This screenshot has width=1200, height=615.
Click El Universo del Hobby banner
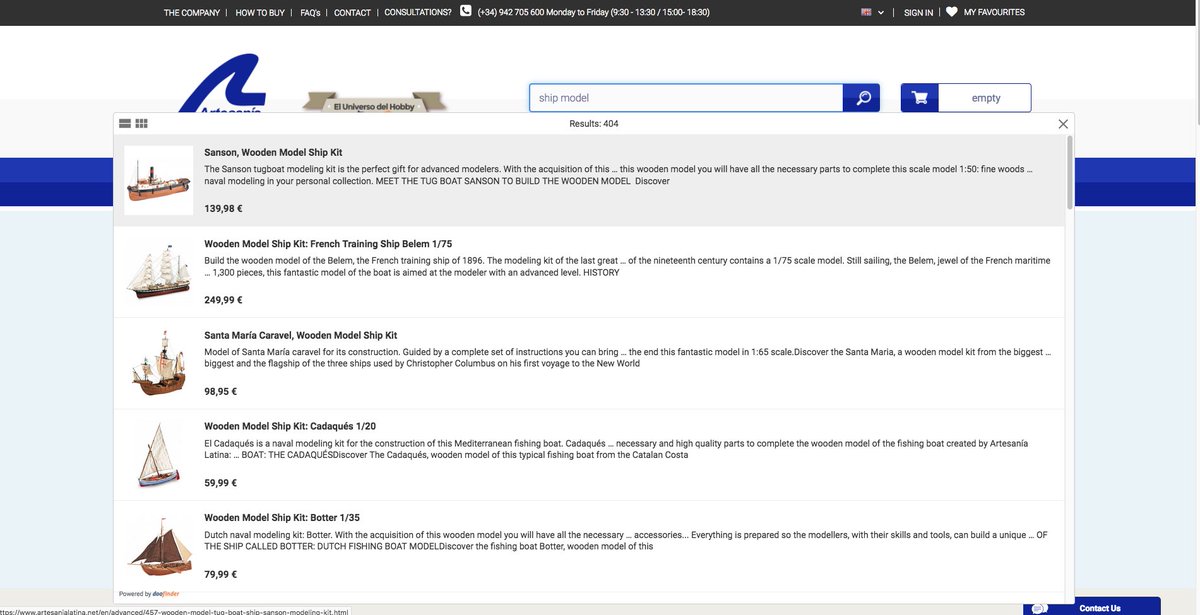click(374, 103)
